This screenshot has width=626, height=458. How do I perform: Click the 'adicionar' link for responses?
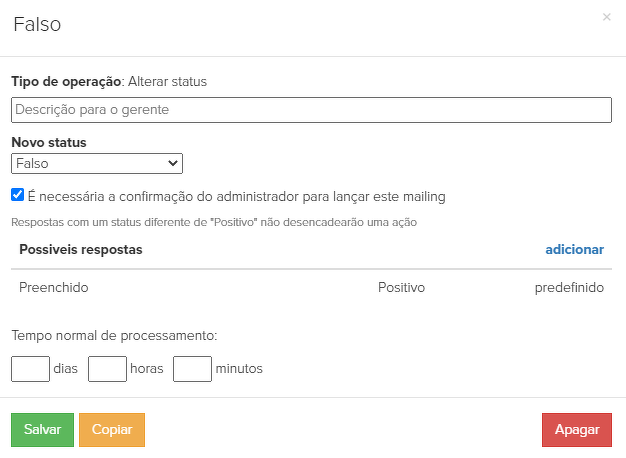574,249
